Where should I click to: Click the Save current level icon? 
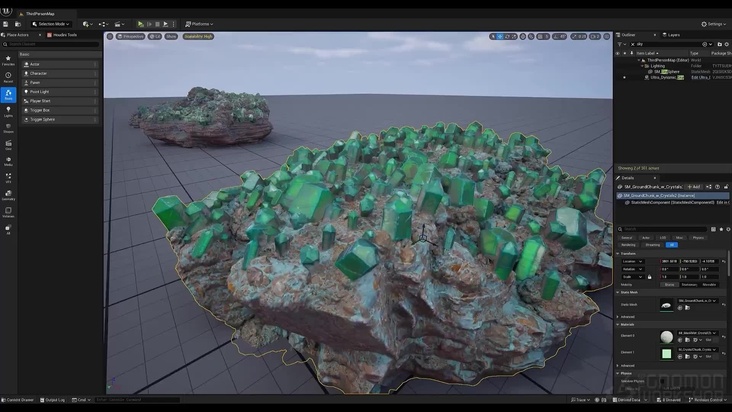pos(6,24)
